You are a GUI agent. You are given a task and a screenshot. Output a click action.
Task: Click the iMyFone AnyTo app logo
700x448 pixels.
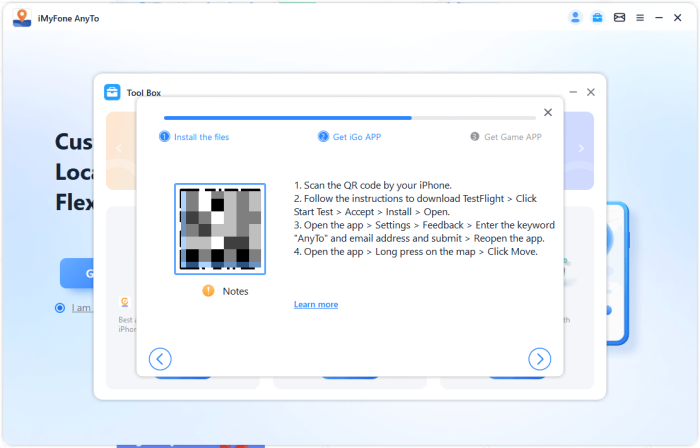point(21,18)
